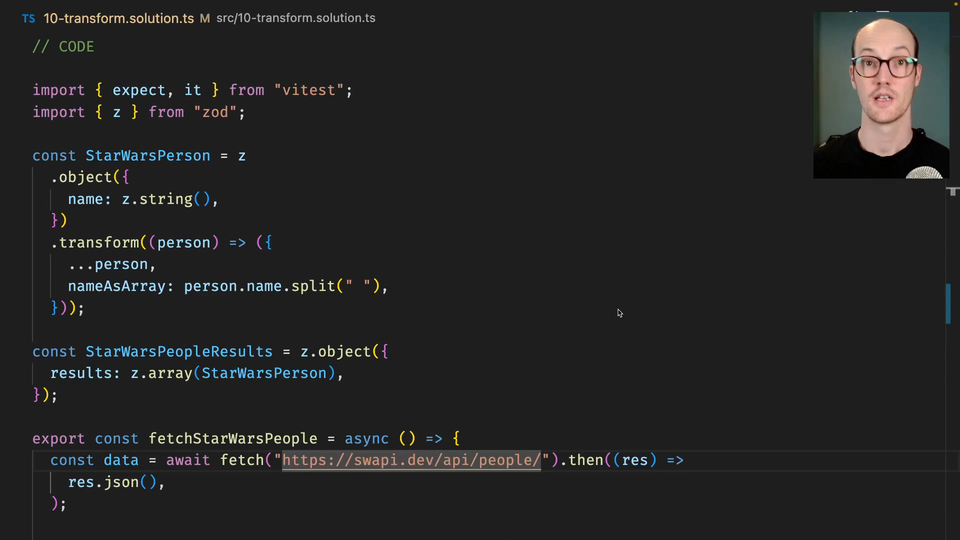
Task: Click the split method on person.name
Action: pyautogui.click(x=312, y=286)
